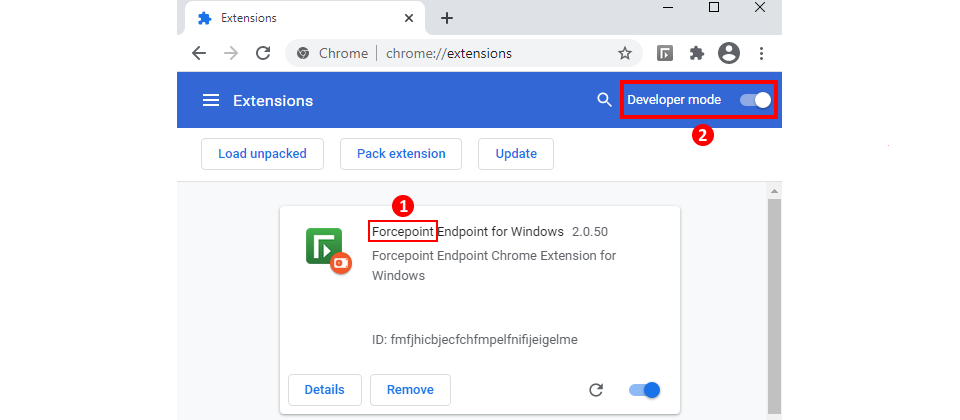
Task: Open the Extensions puzzle-piece menu
Action: pos(697,53)
